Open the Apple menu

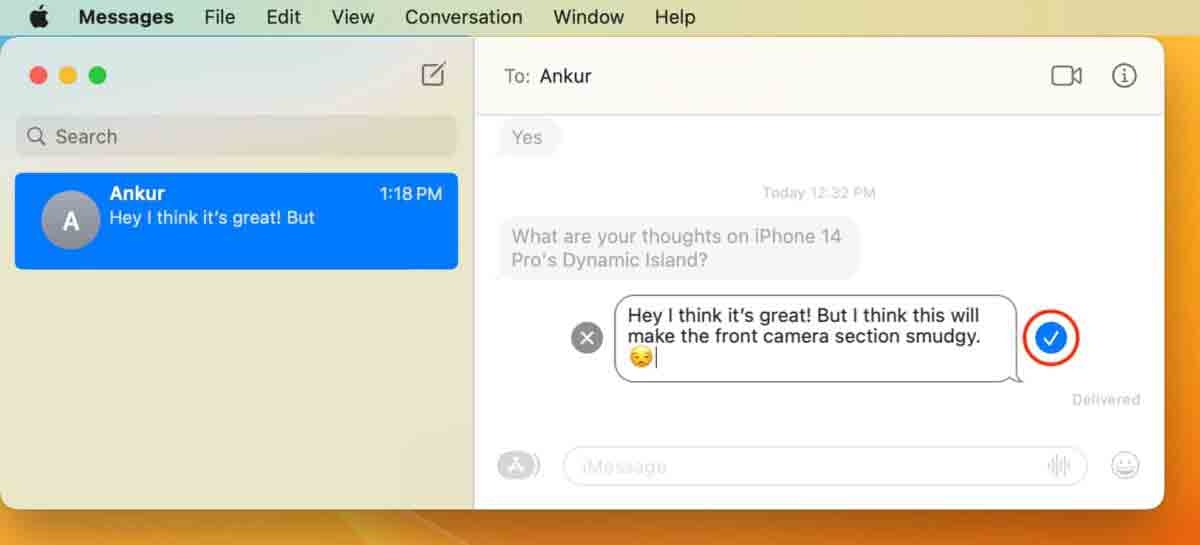[x=38, y=17]
